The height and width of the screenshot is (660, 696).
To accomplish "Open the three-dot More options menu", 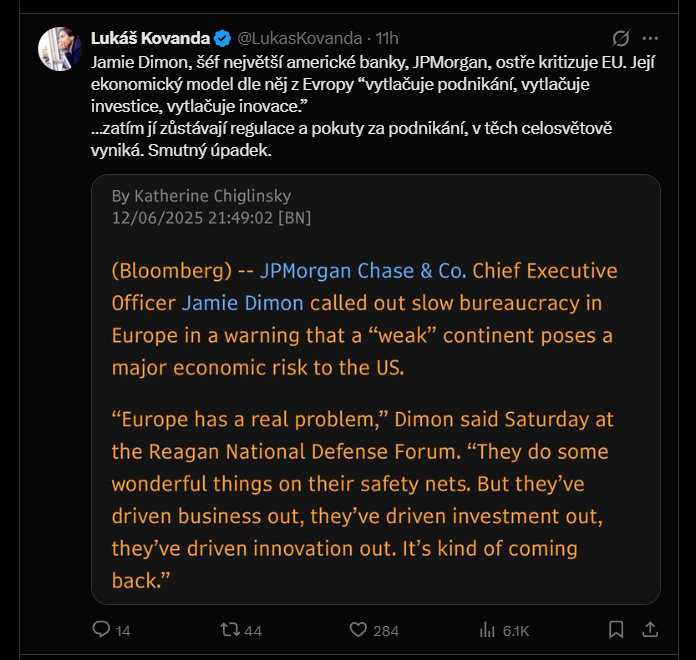I will [x=650, y=39].
